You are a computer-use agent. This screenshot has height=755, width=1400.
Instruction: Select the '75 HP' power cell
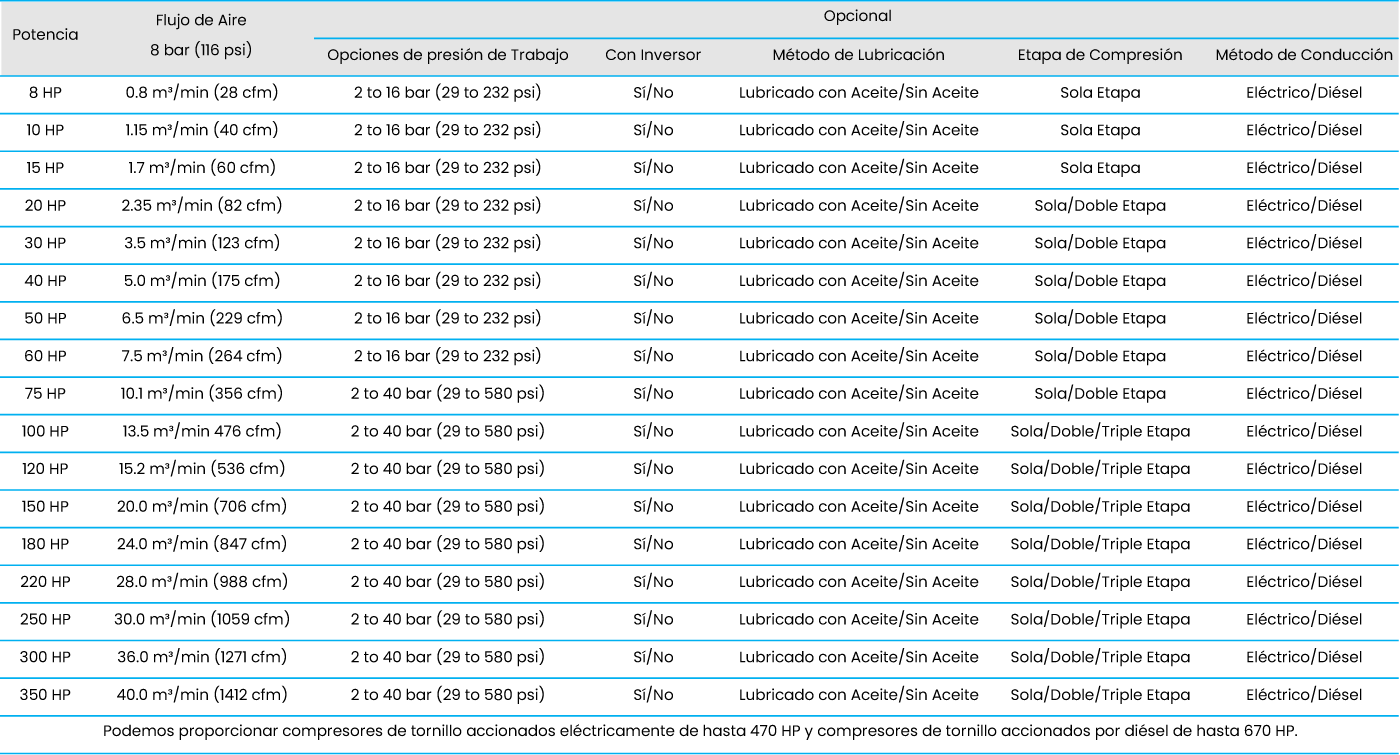coord(45,394)
